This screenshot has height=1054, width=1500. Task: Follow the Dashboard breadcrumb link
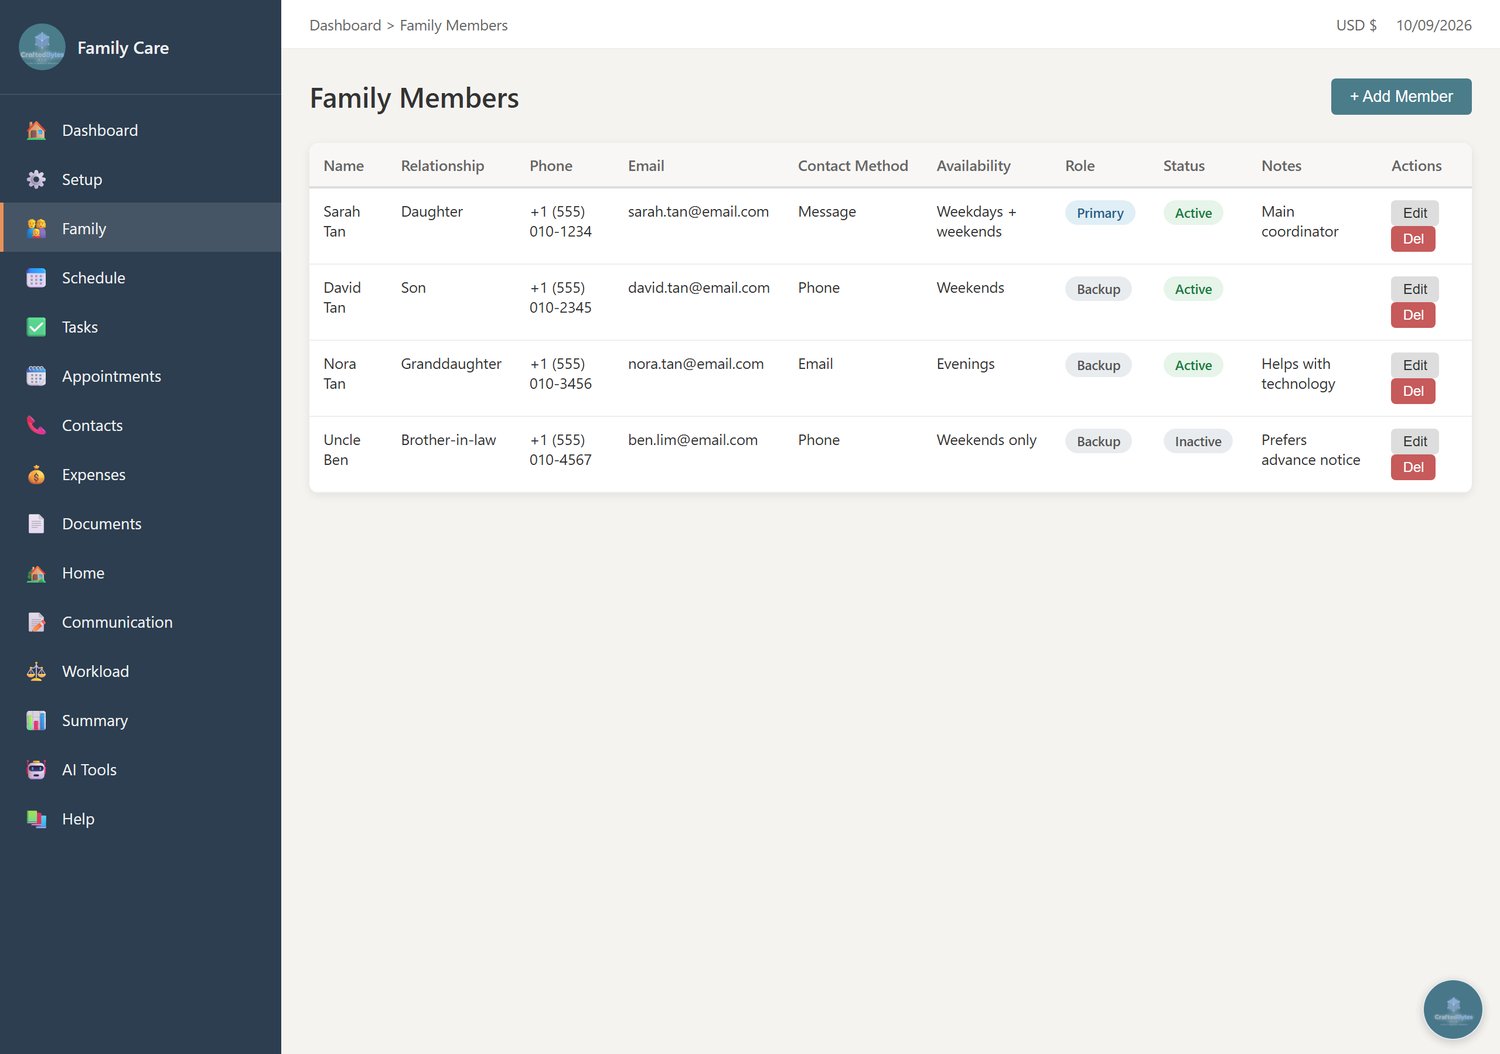point(345,25)
